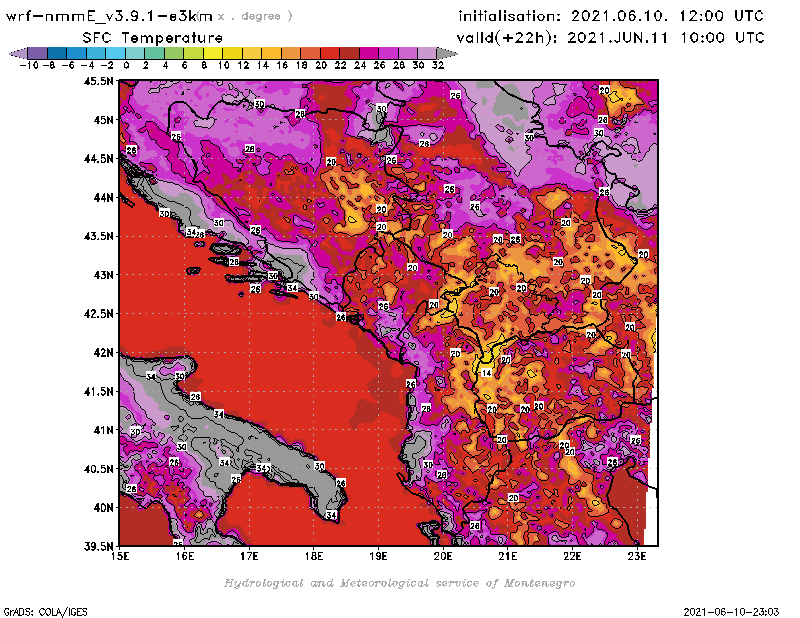Click the '43N' latitude axis label
The width and height of the screenshot is (800, 618).
[103, 275]
